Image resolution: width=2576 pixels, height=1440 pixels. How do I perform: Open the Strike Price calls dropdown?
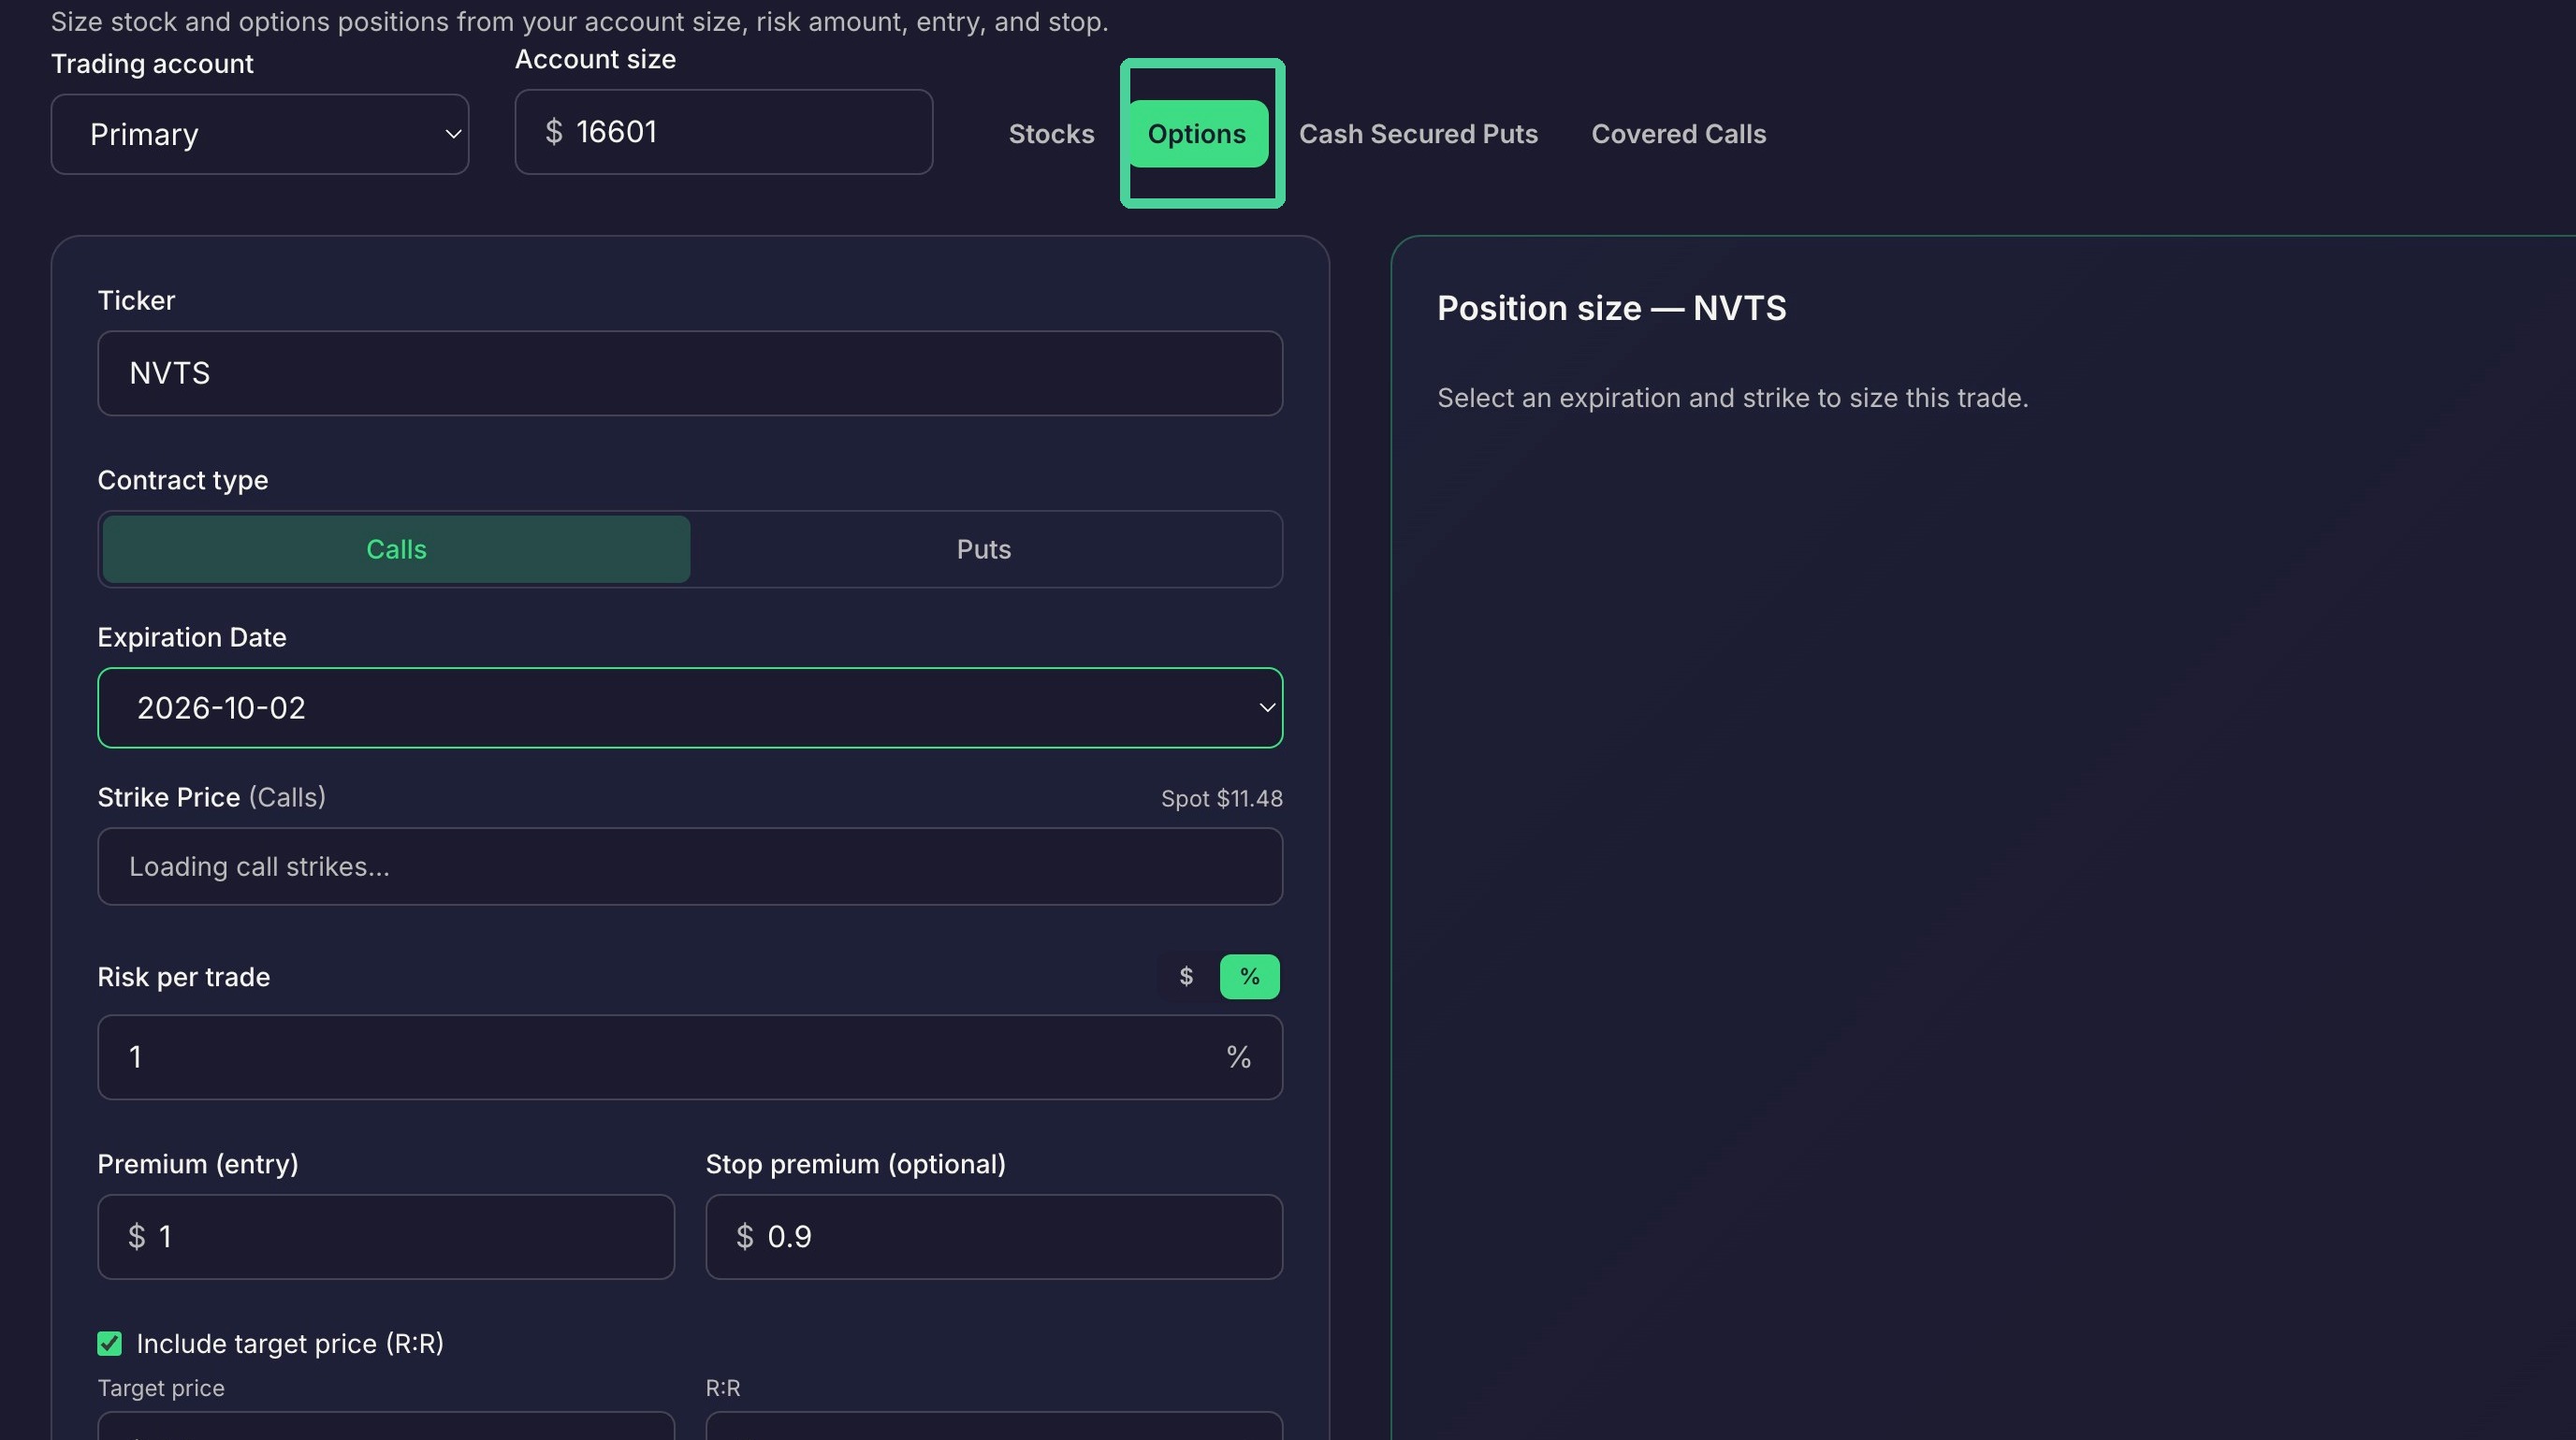coord(690,866)
